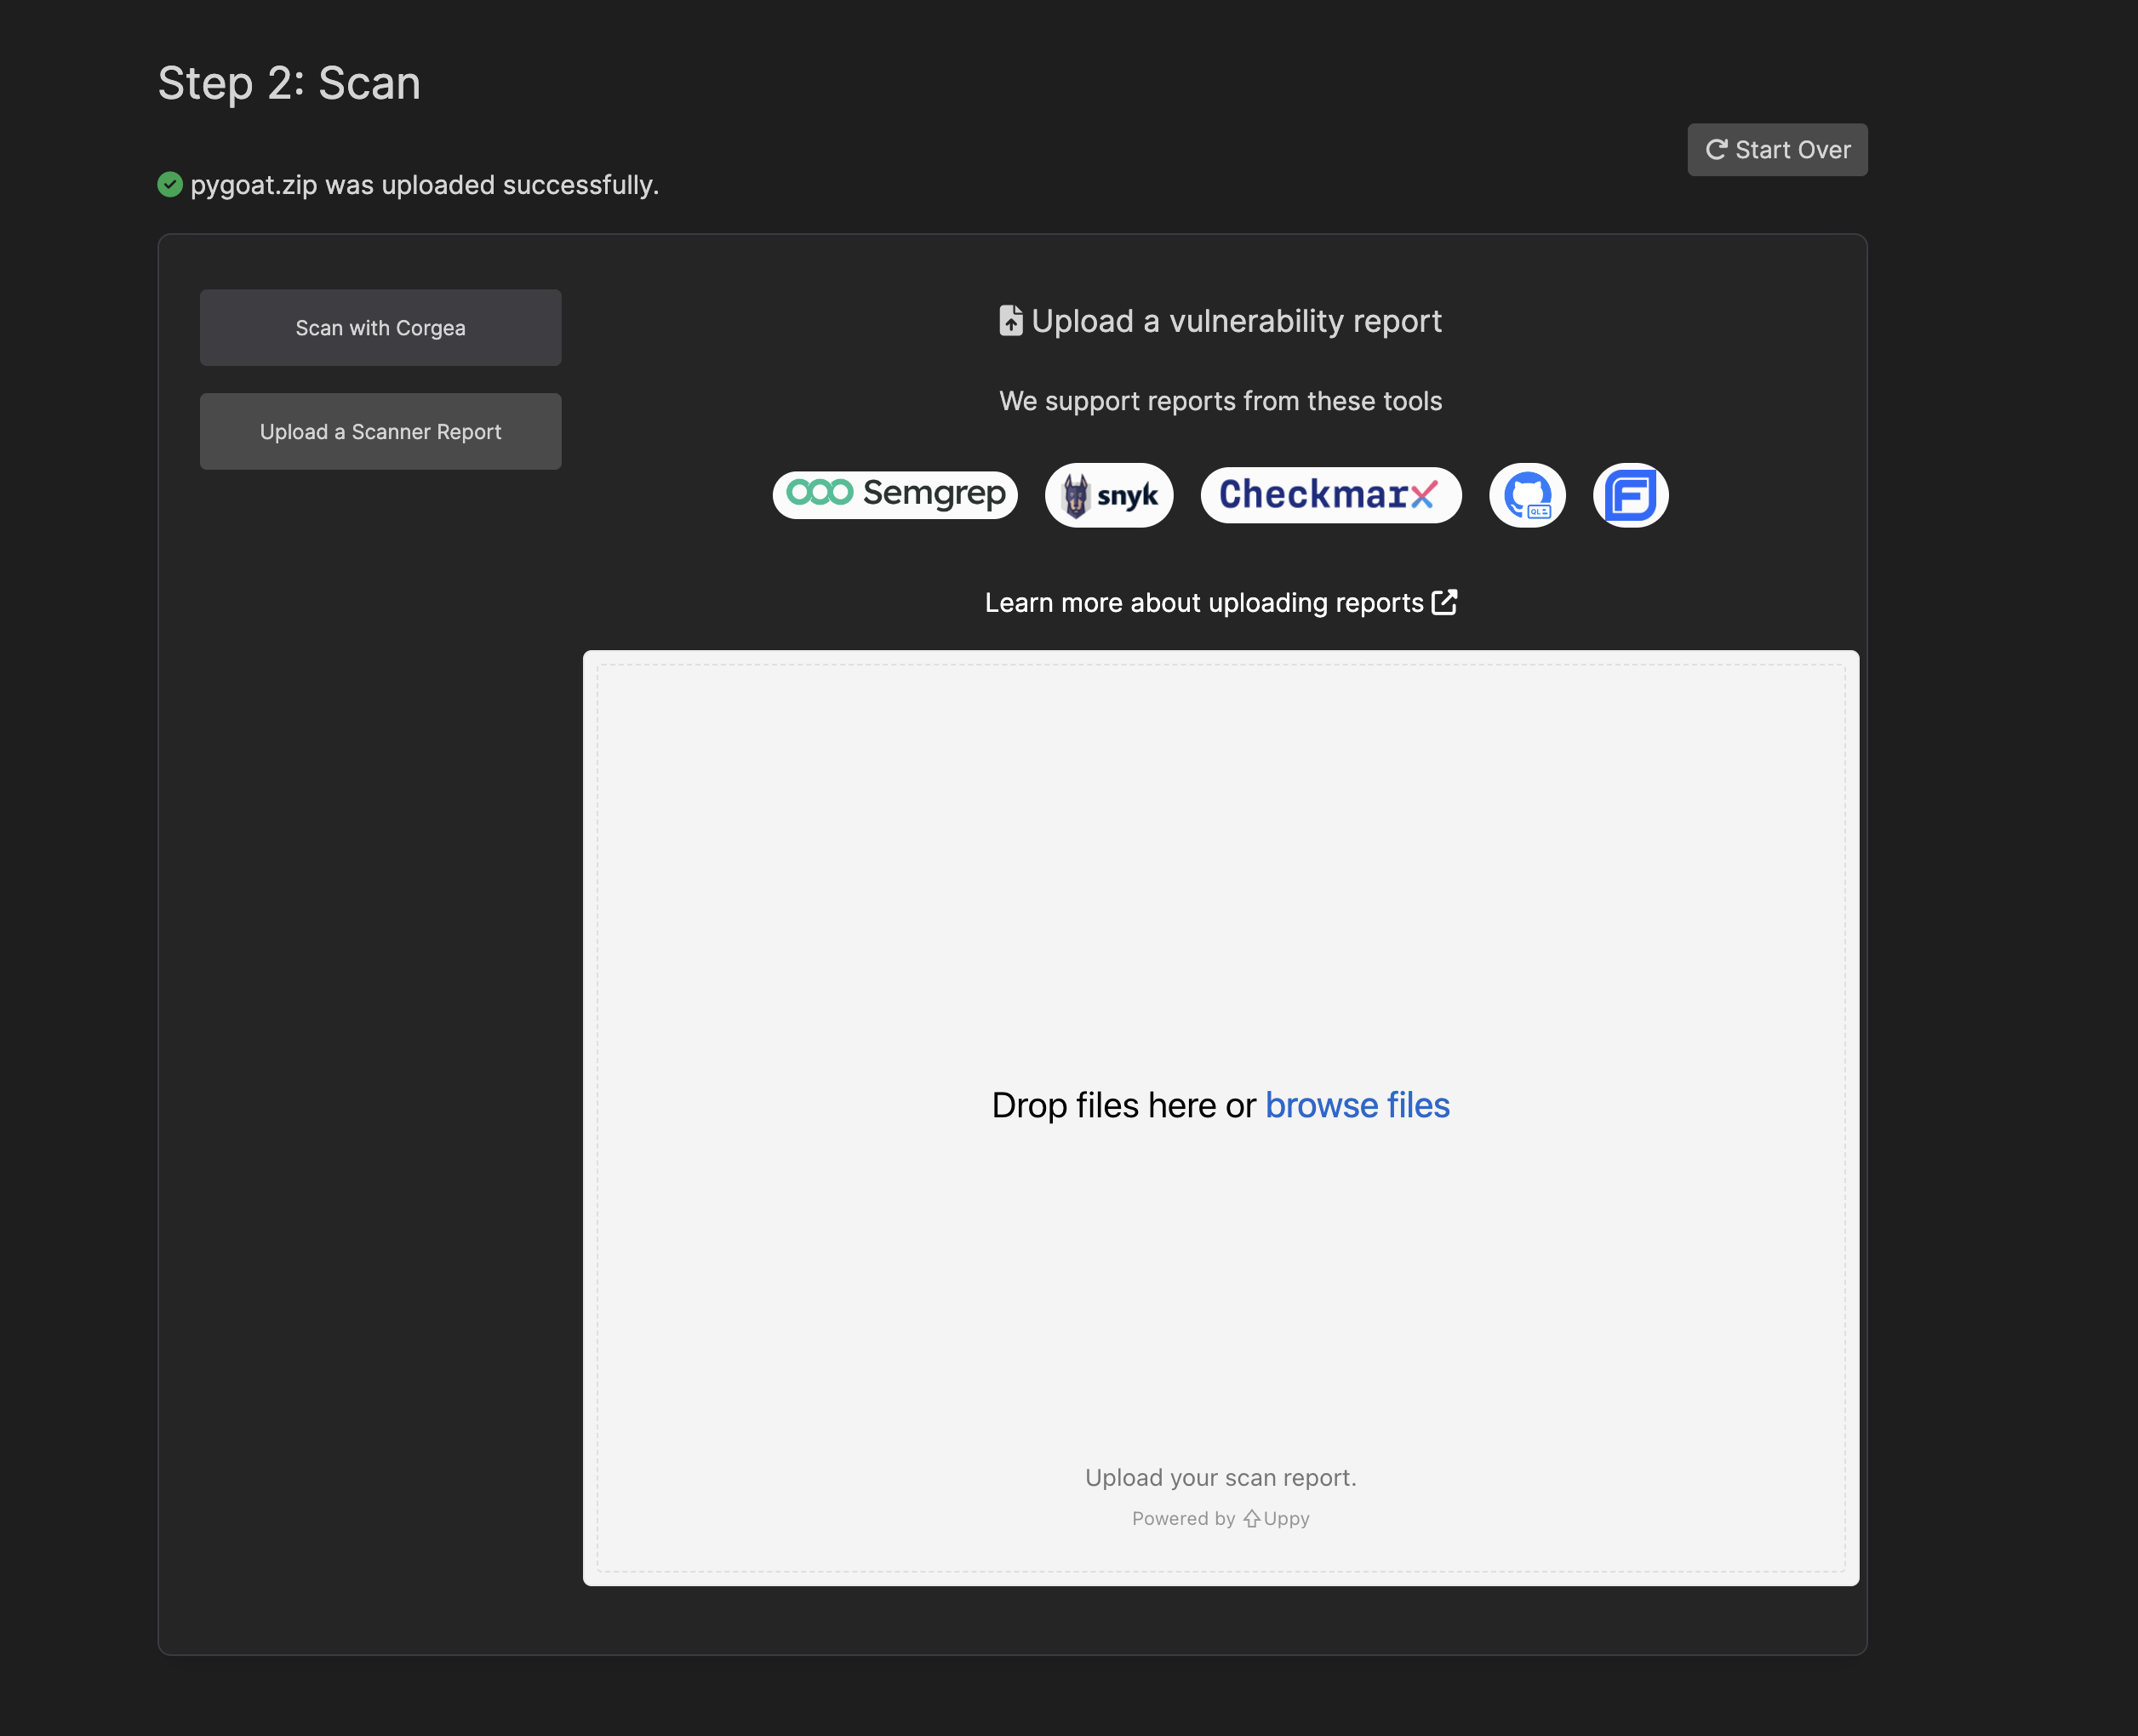Select the Scan with Corgea tab

pyautogui.click(x=380, y=328)
